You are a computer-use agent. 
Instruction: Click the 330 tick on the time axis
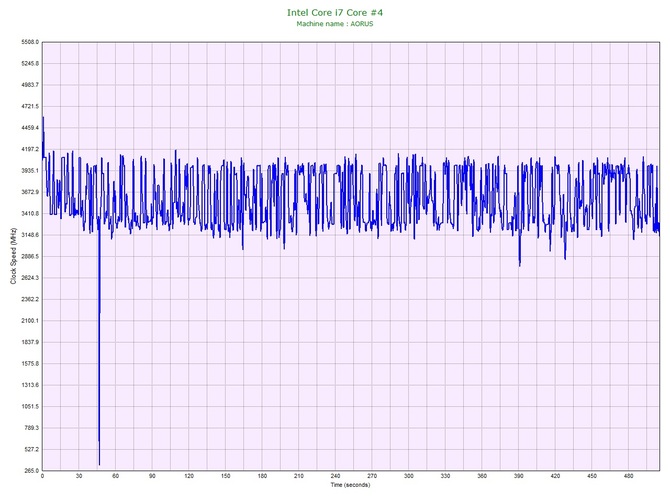445,476
